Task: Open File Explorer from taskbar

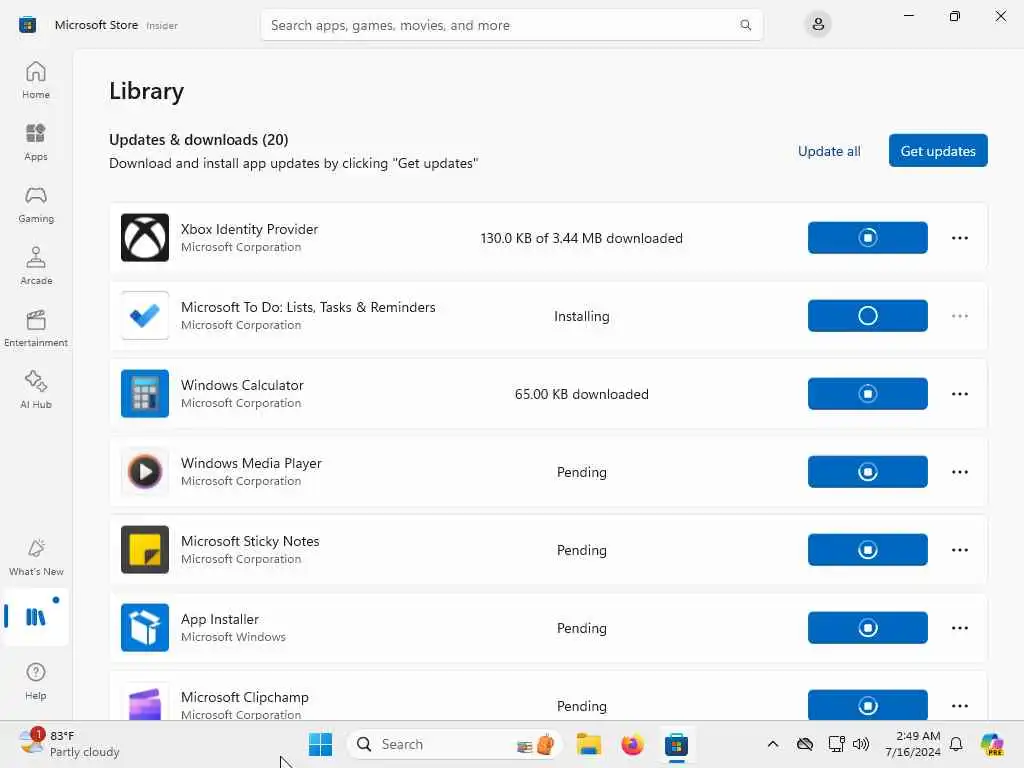Action: [588, 744]
